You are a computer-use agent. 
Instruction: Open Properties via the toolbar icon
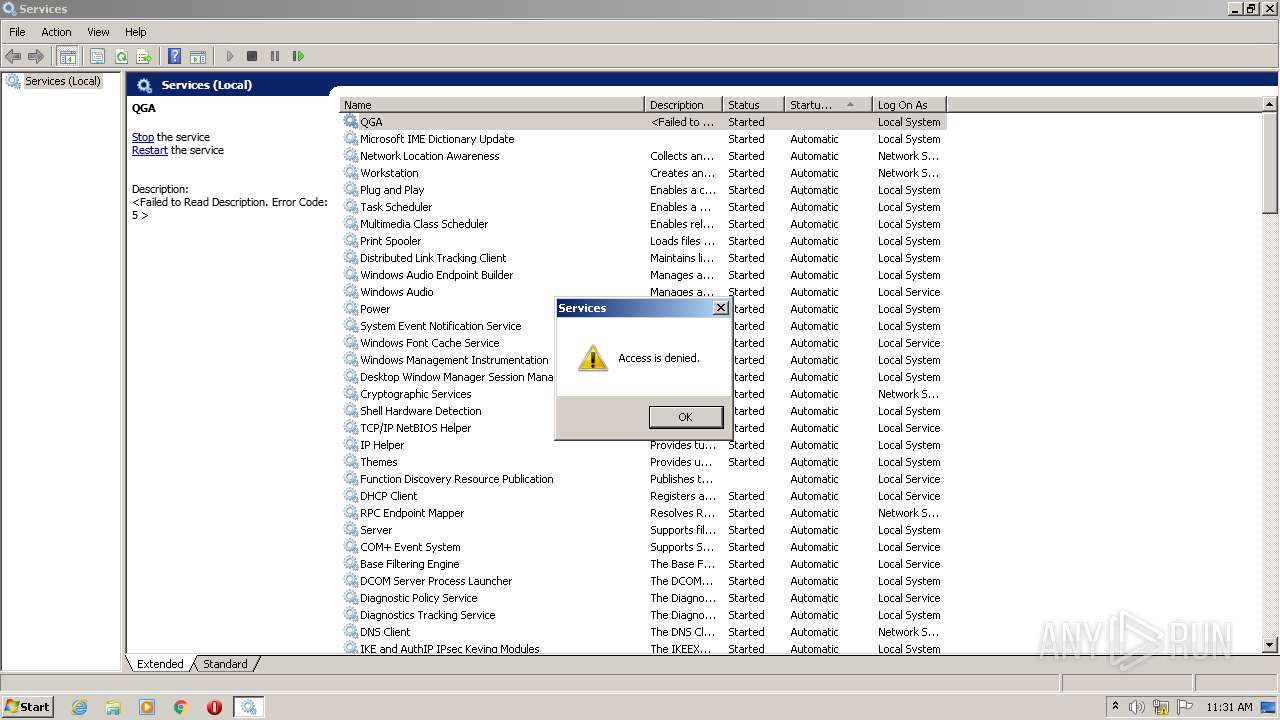97,56
